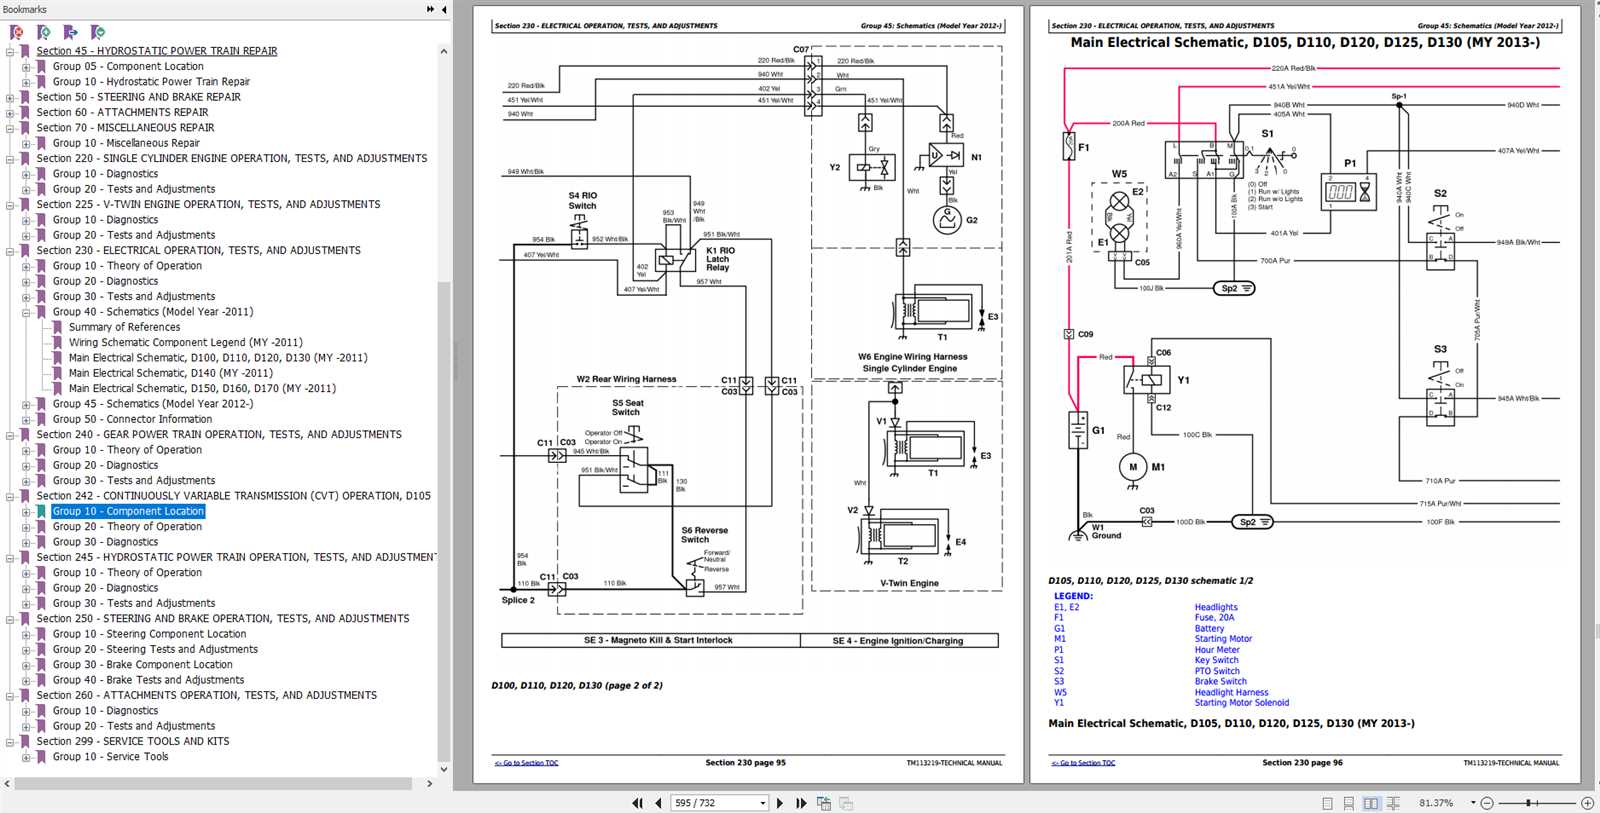This screenshot has height=813, width=1600.
Task: Follow Go to Section TOC link on page 96
Action: (x=1083, y=763)
